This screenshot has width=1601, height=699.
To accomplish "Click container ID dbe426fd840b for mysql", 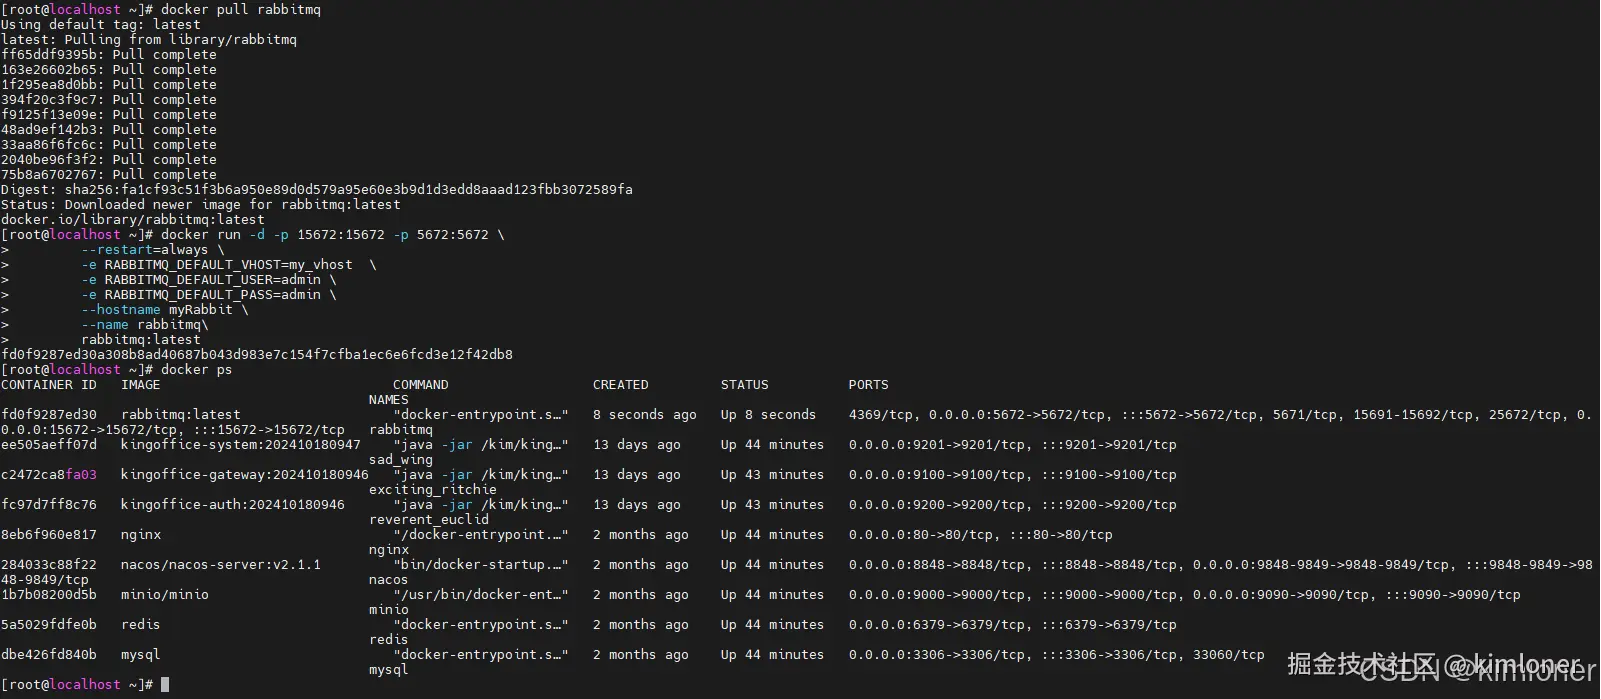I will (x=49, y=655).
